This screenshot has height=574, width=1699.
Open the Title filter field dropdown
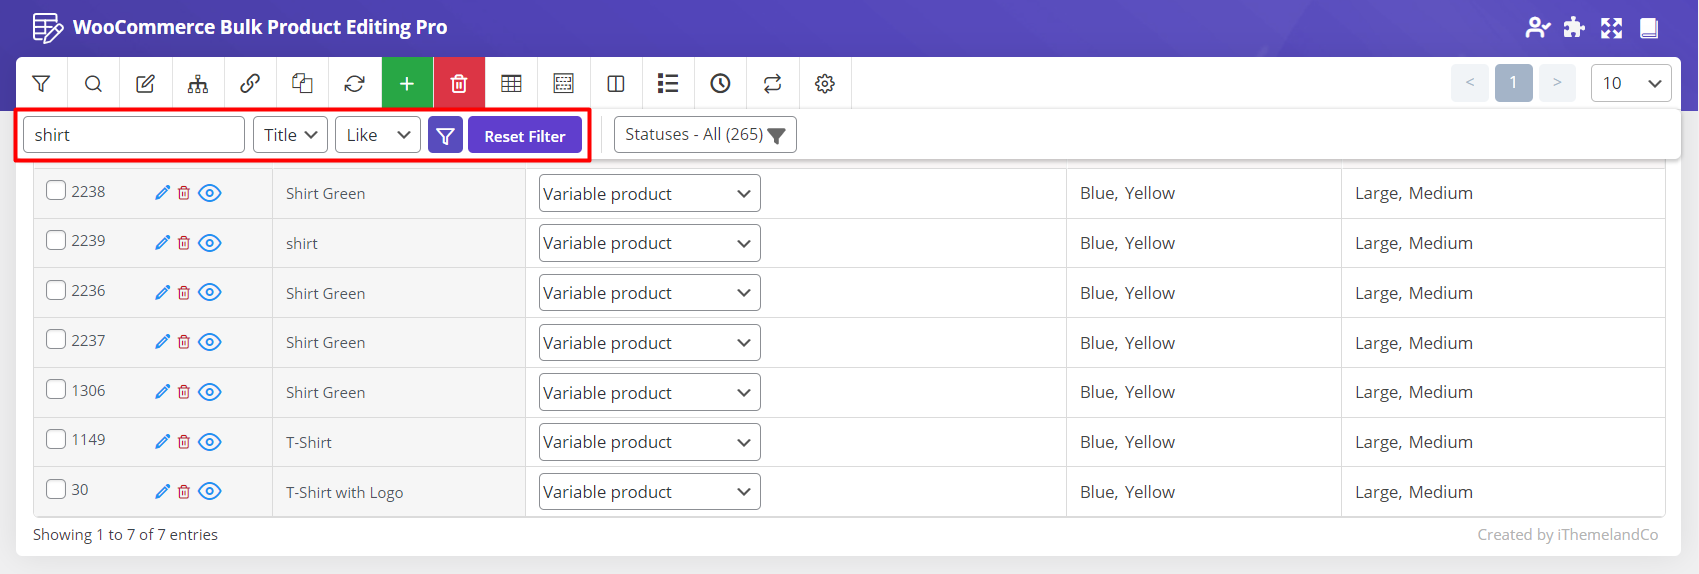290,135
